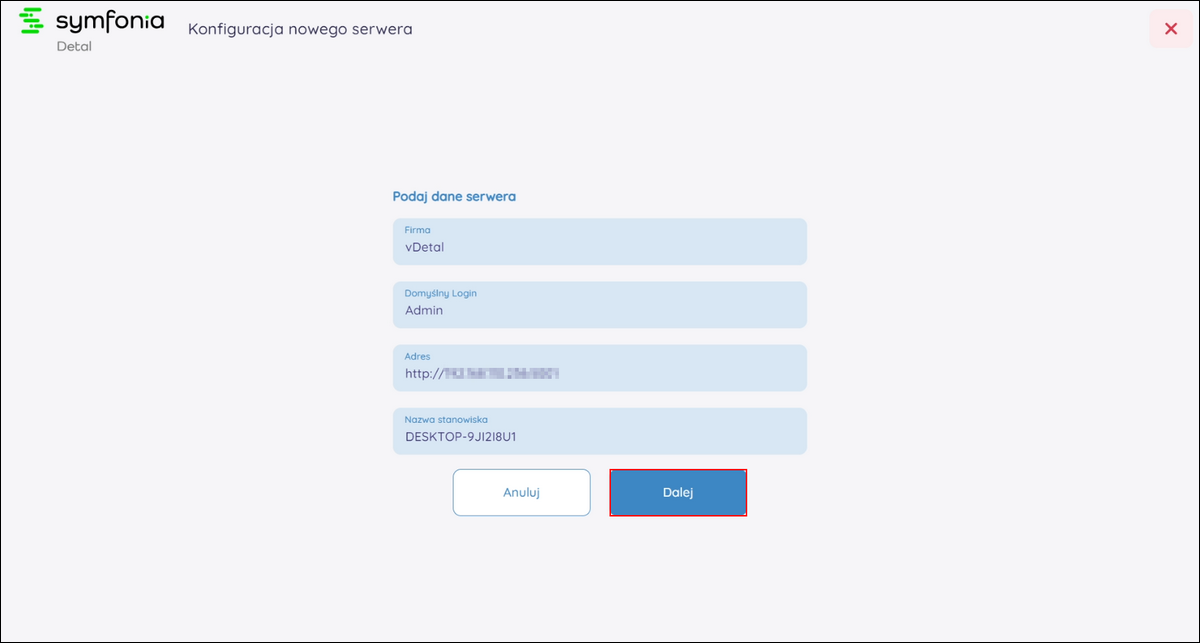The image size is (1200, 643).
Task: Click the Konfiguracja nowego serwera title
Action: click(300, 29)
